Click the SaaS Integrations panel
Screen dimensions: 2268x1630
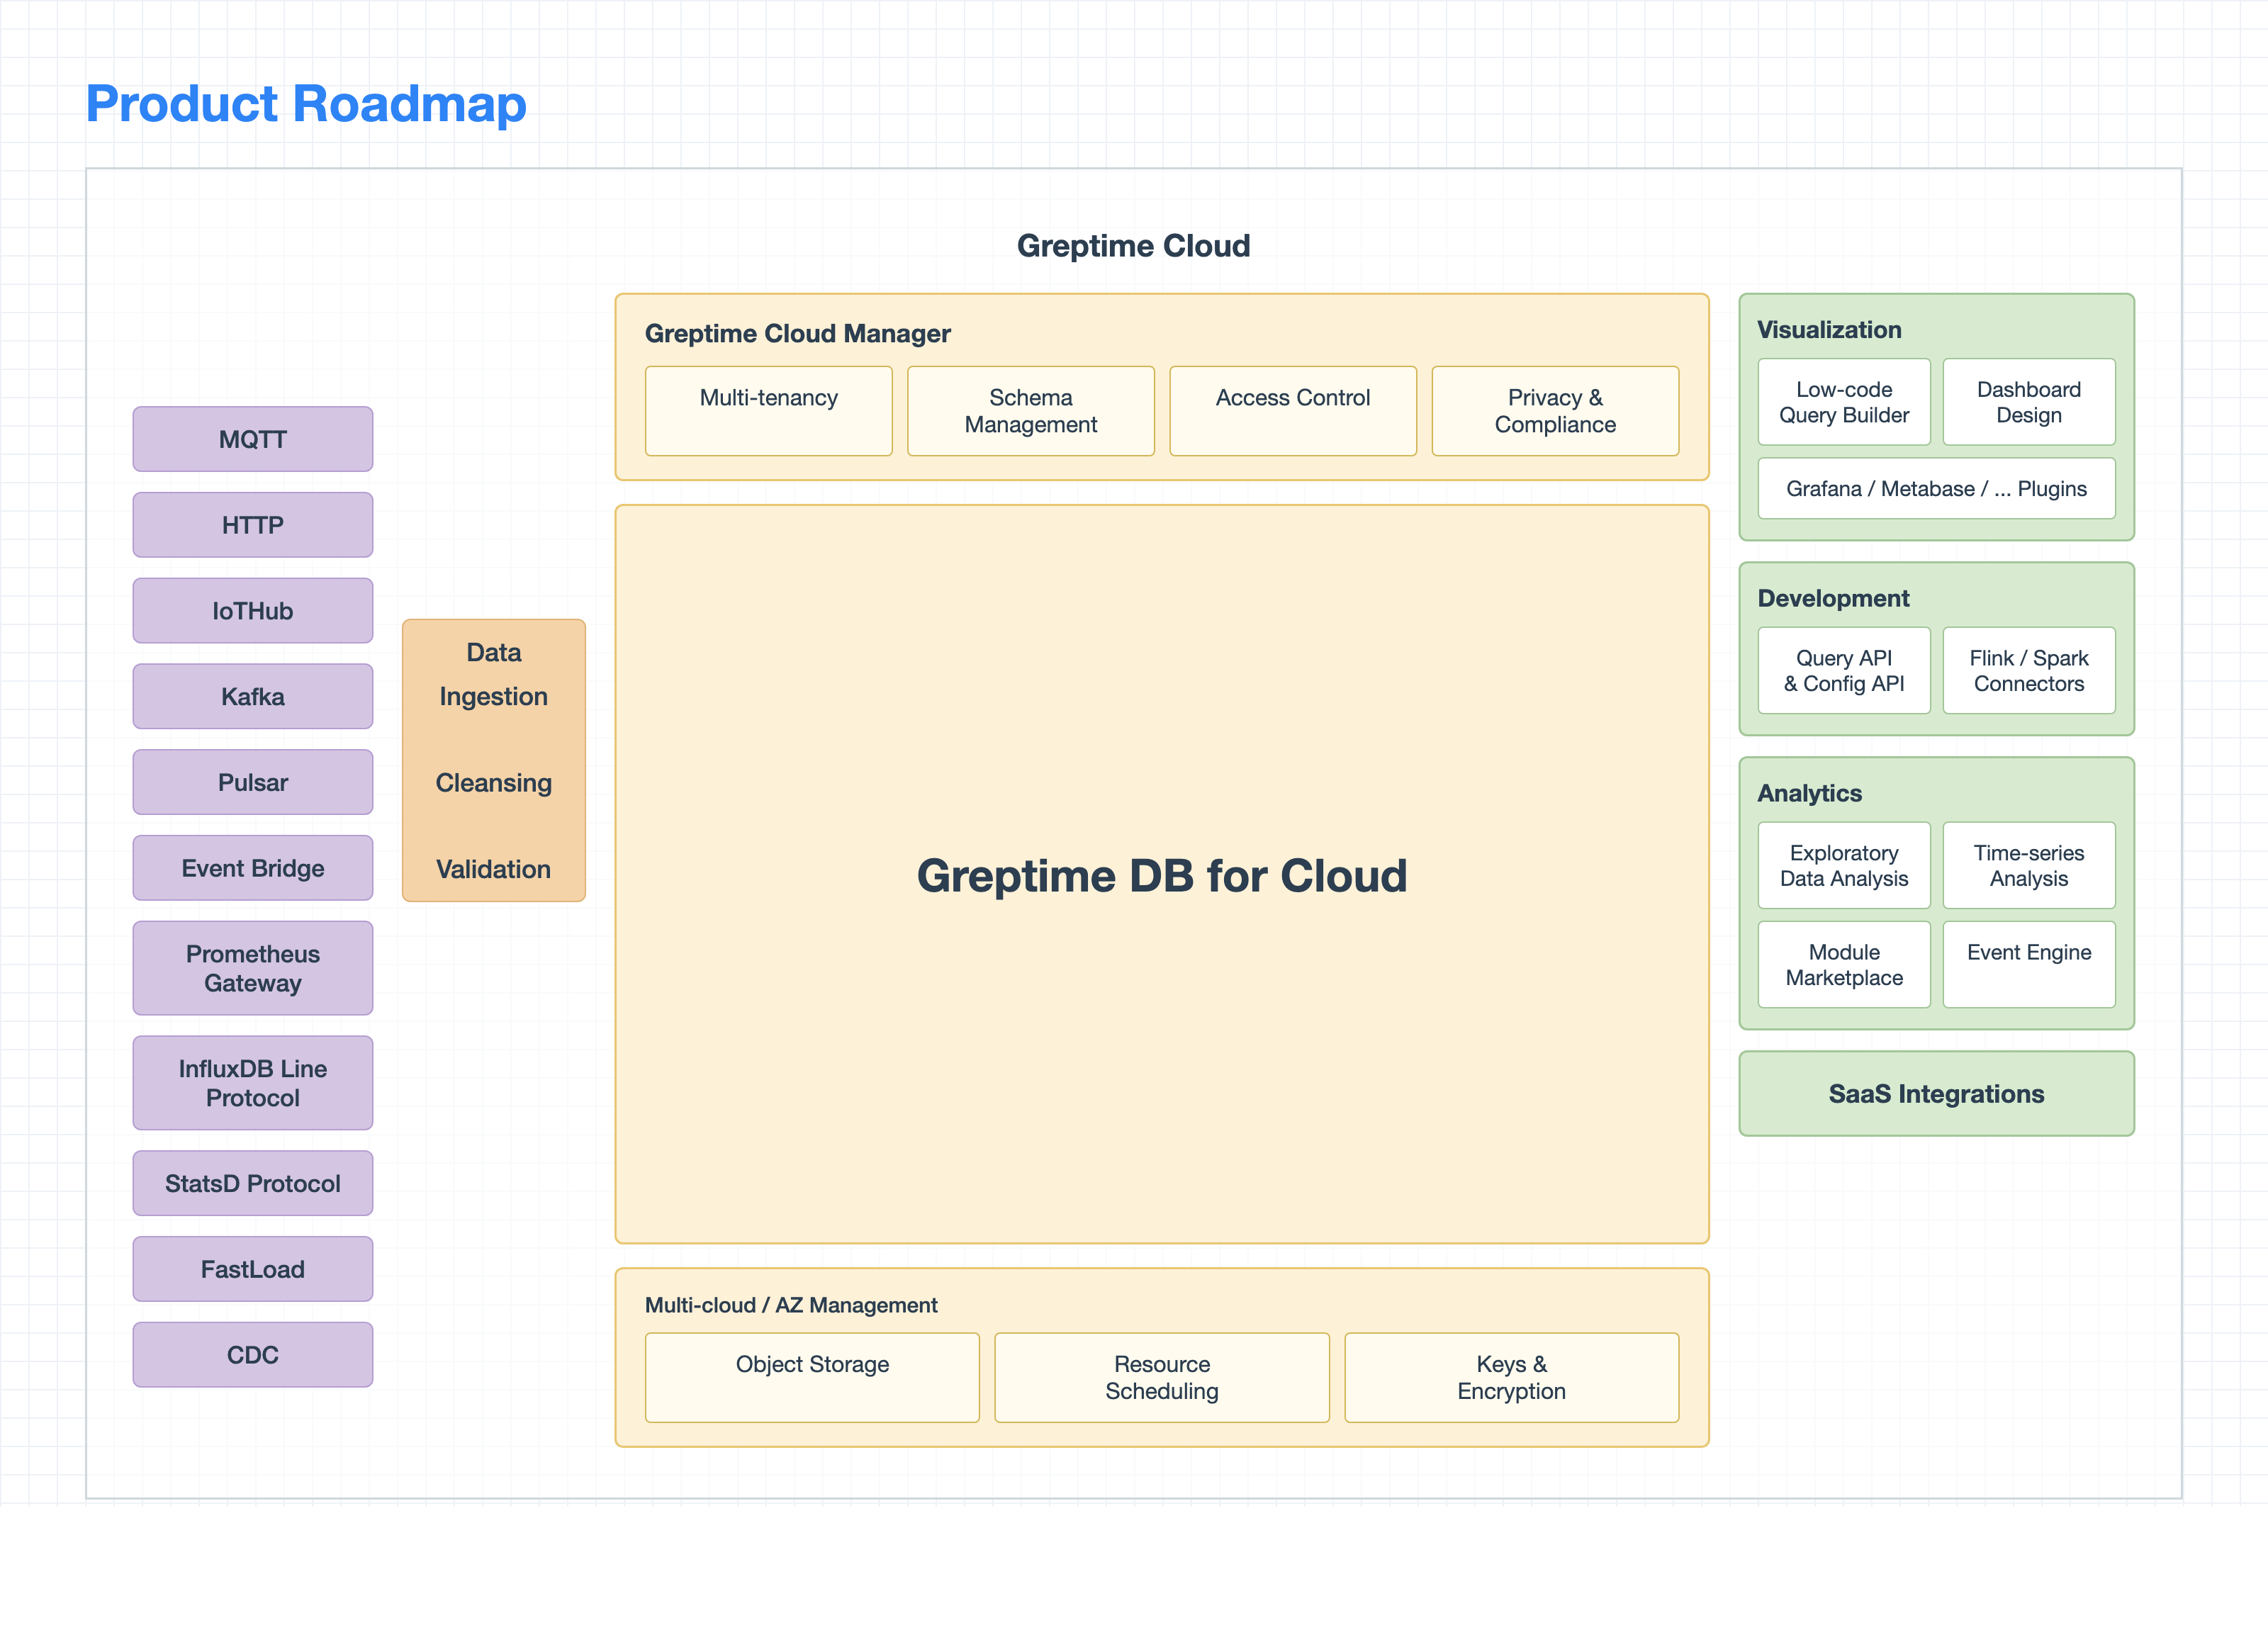(x=1936, y=1093)
